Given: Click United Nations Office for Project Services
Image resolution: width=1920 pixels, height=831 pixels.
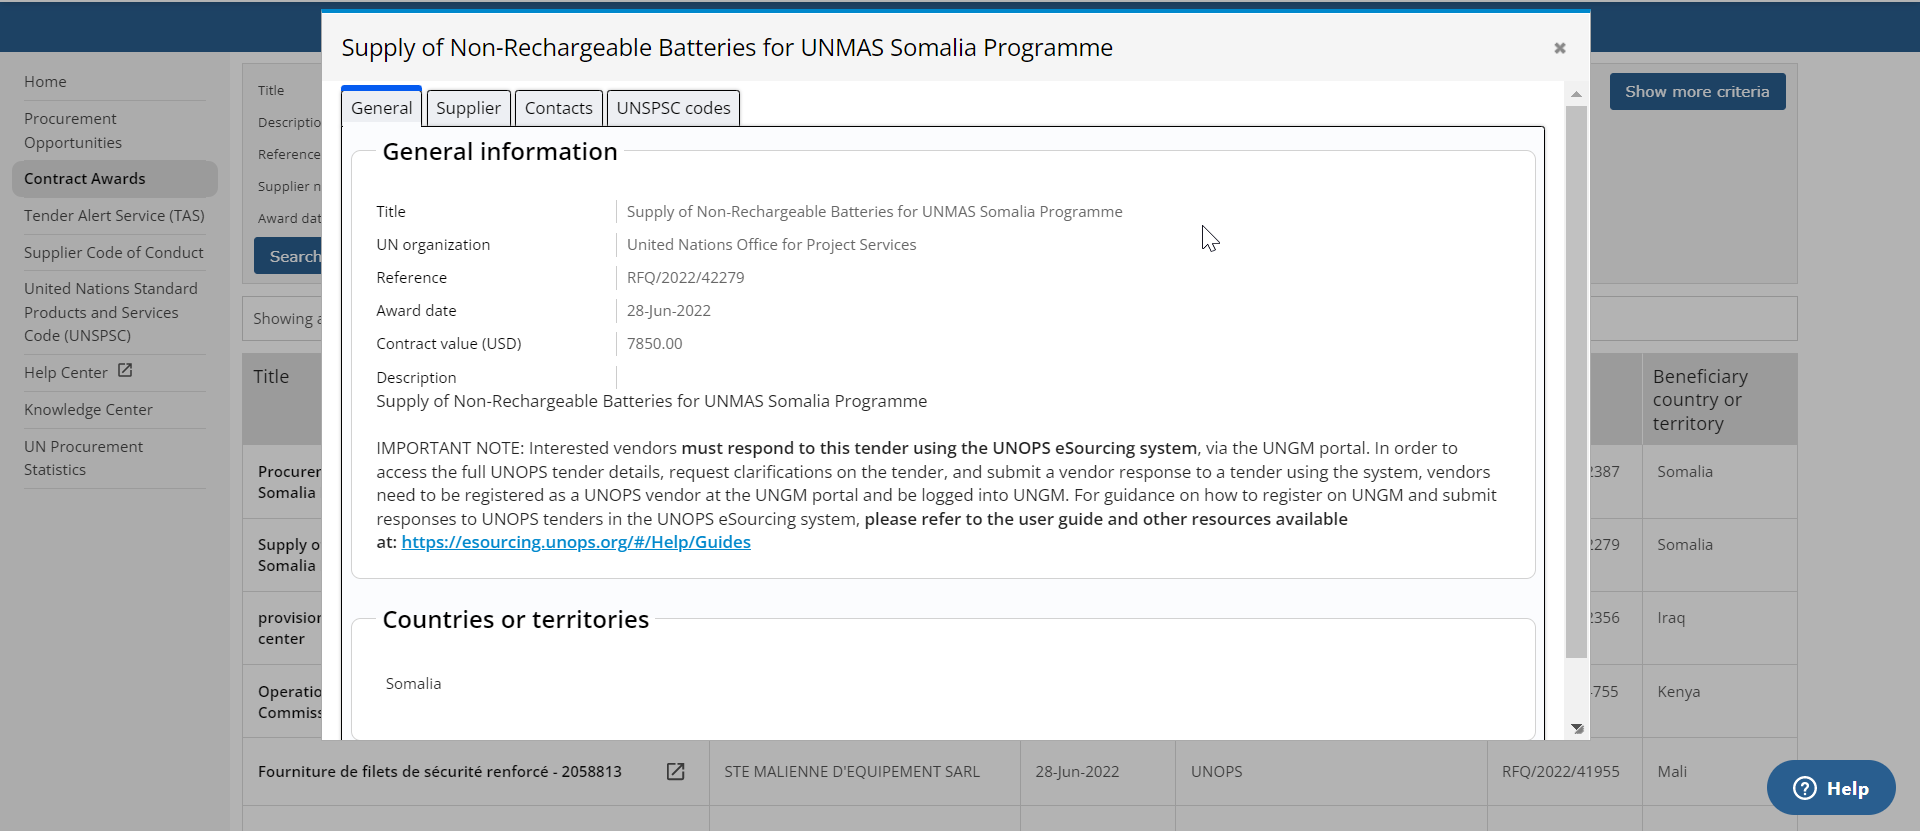Looking at the screenshot, I should [x=771, y=245].
